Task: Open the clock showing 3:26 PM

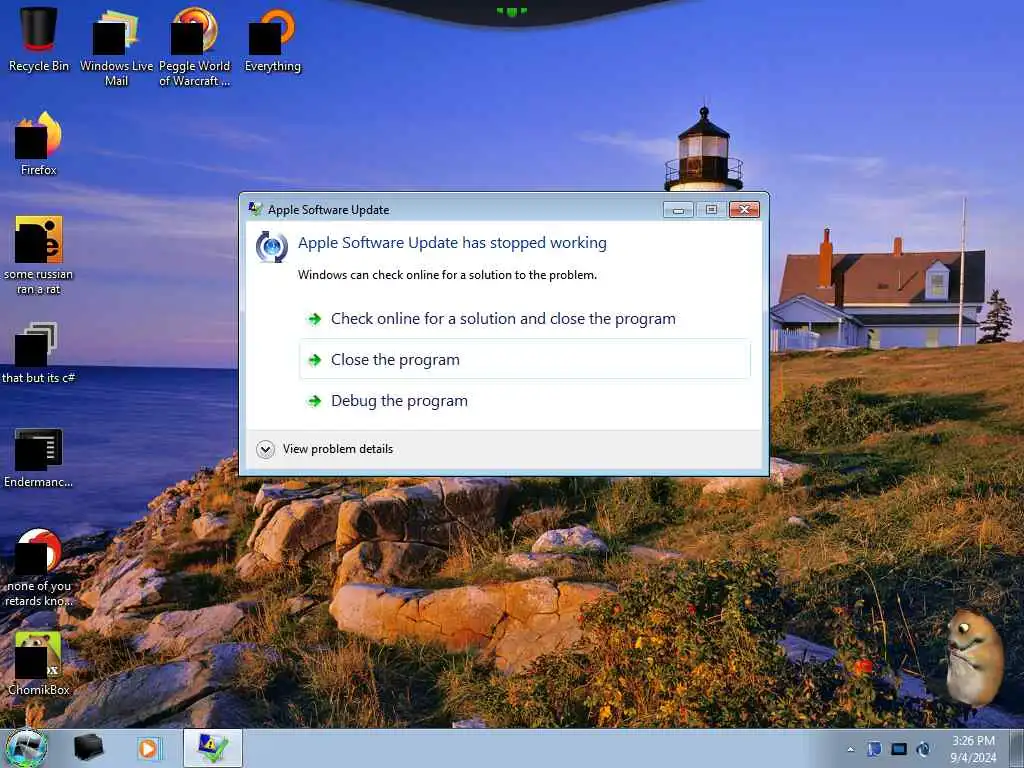Action: coord(973,749)
